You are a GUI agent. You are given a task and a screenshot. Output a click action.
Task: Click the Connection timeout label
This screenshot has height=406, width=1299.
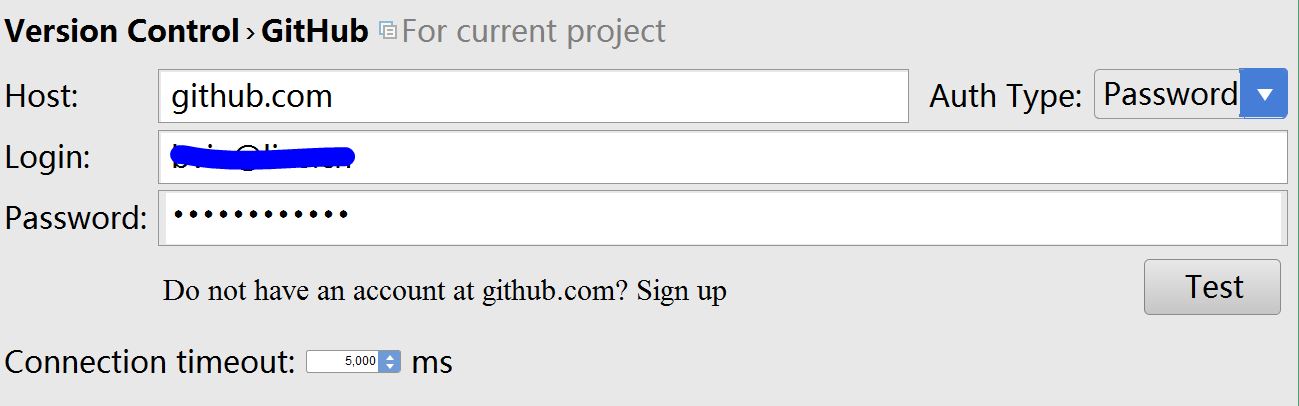[150, 361]
